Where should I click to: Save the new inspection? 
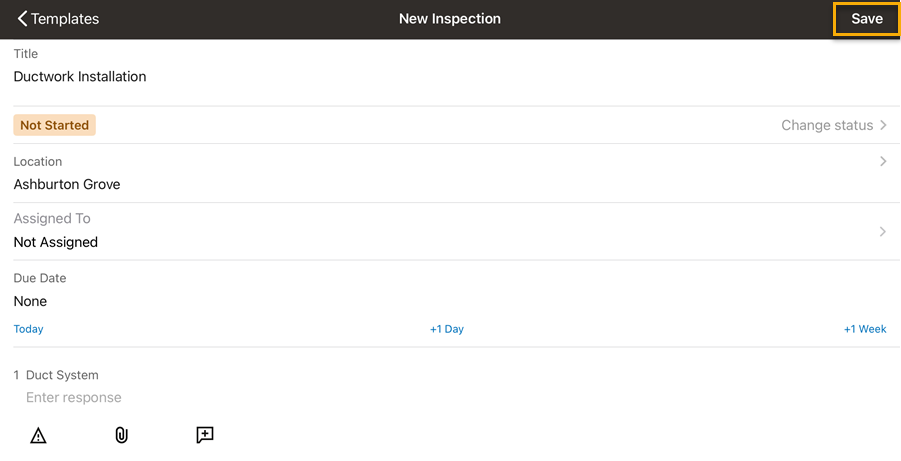point(866,19)
